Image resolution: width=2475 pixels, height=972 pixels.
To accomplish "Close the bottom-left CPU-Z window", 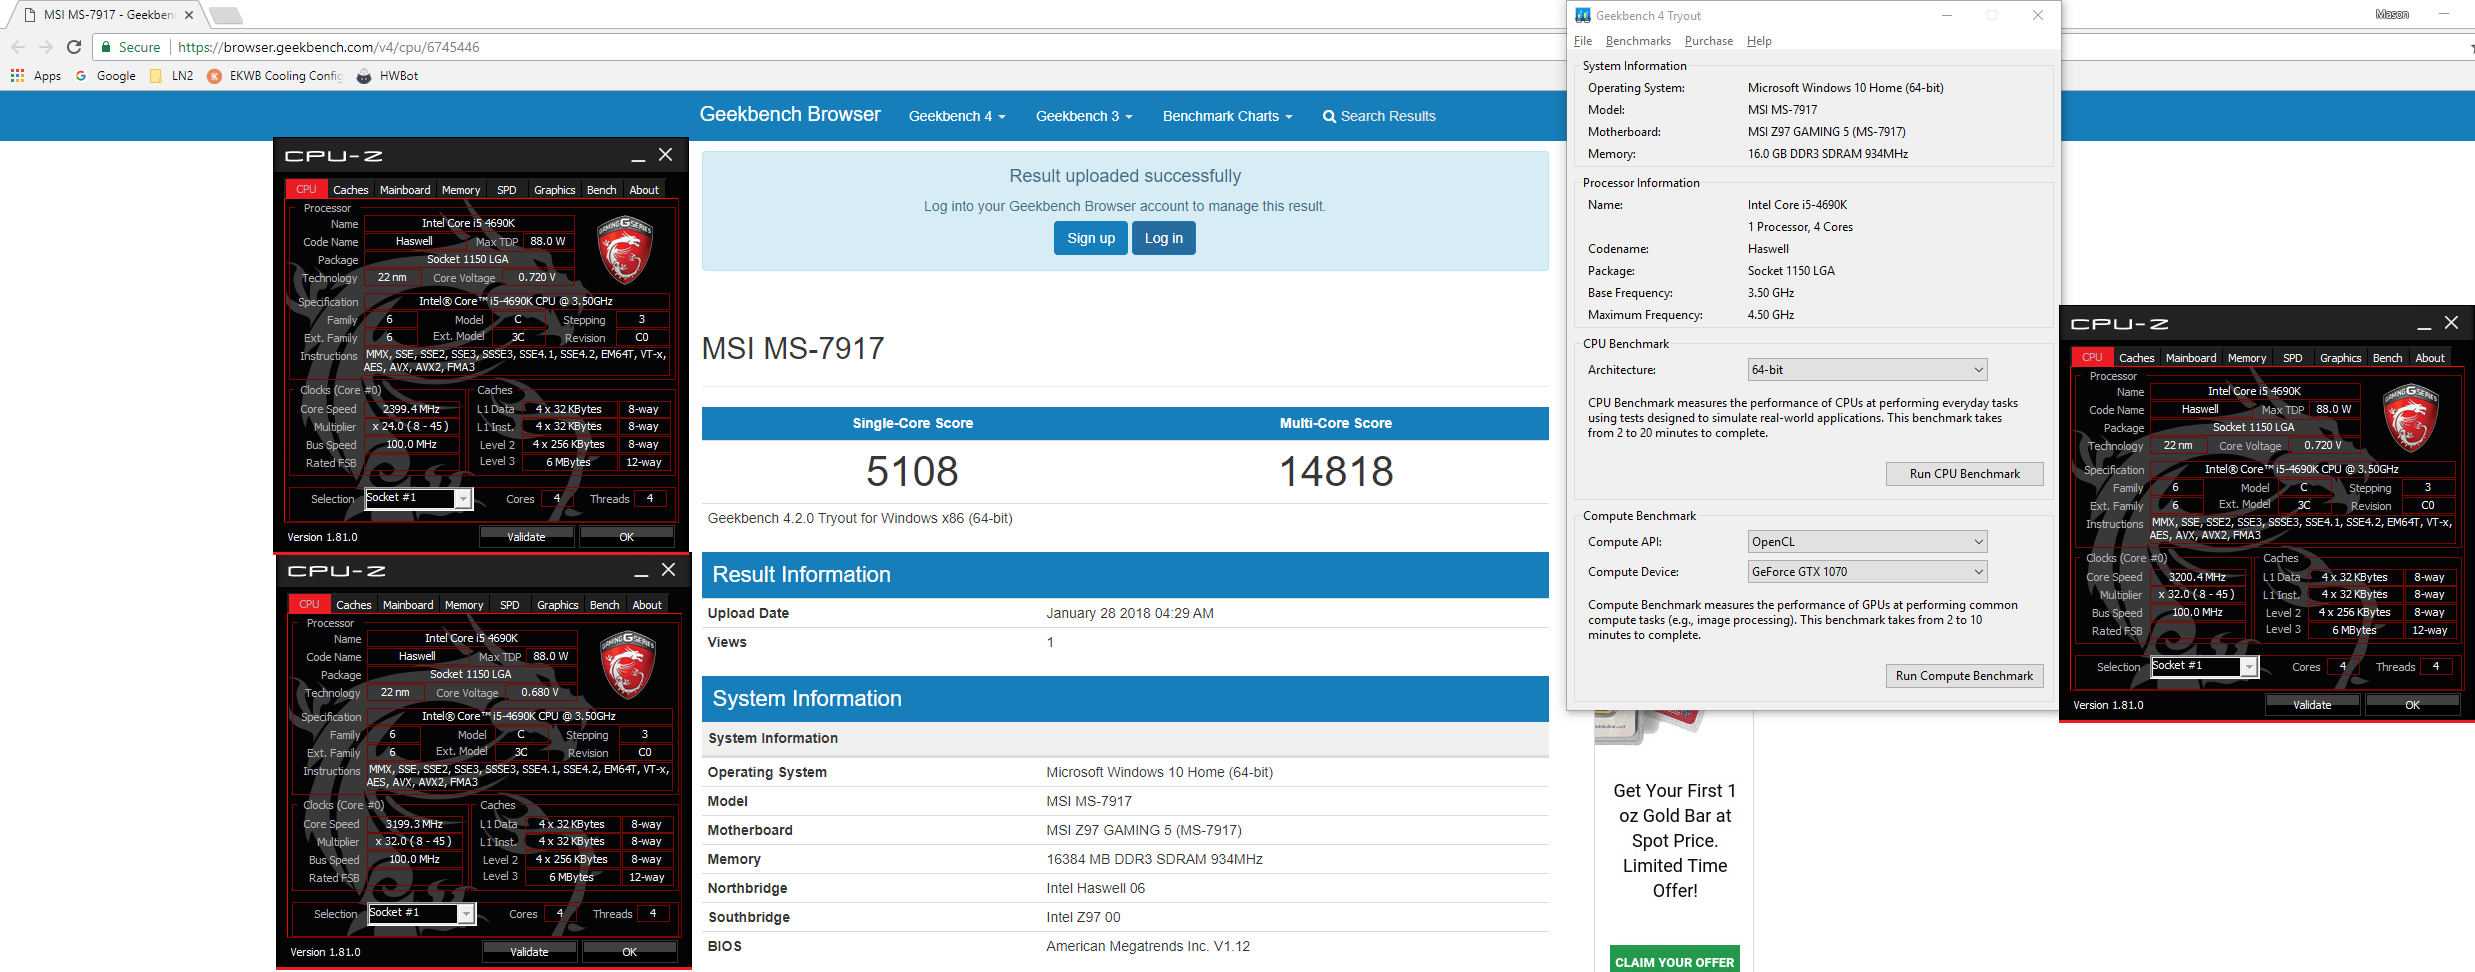I will tap(669, 570).
